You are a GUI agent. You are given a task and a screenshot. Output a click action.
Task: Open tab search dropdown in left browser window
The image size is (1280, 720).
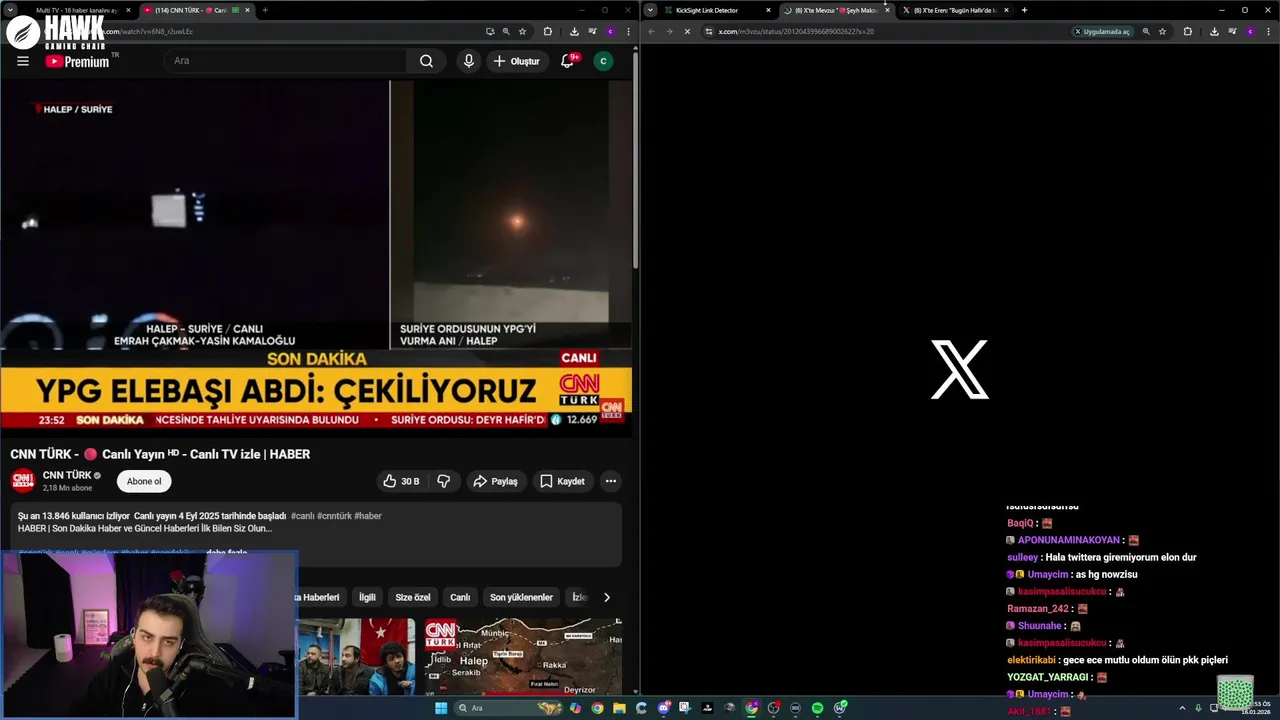point(10,10)
